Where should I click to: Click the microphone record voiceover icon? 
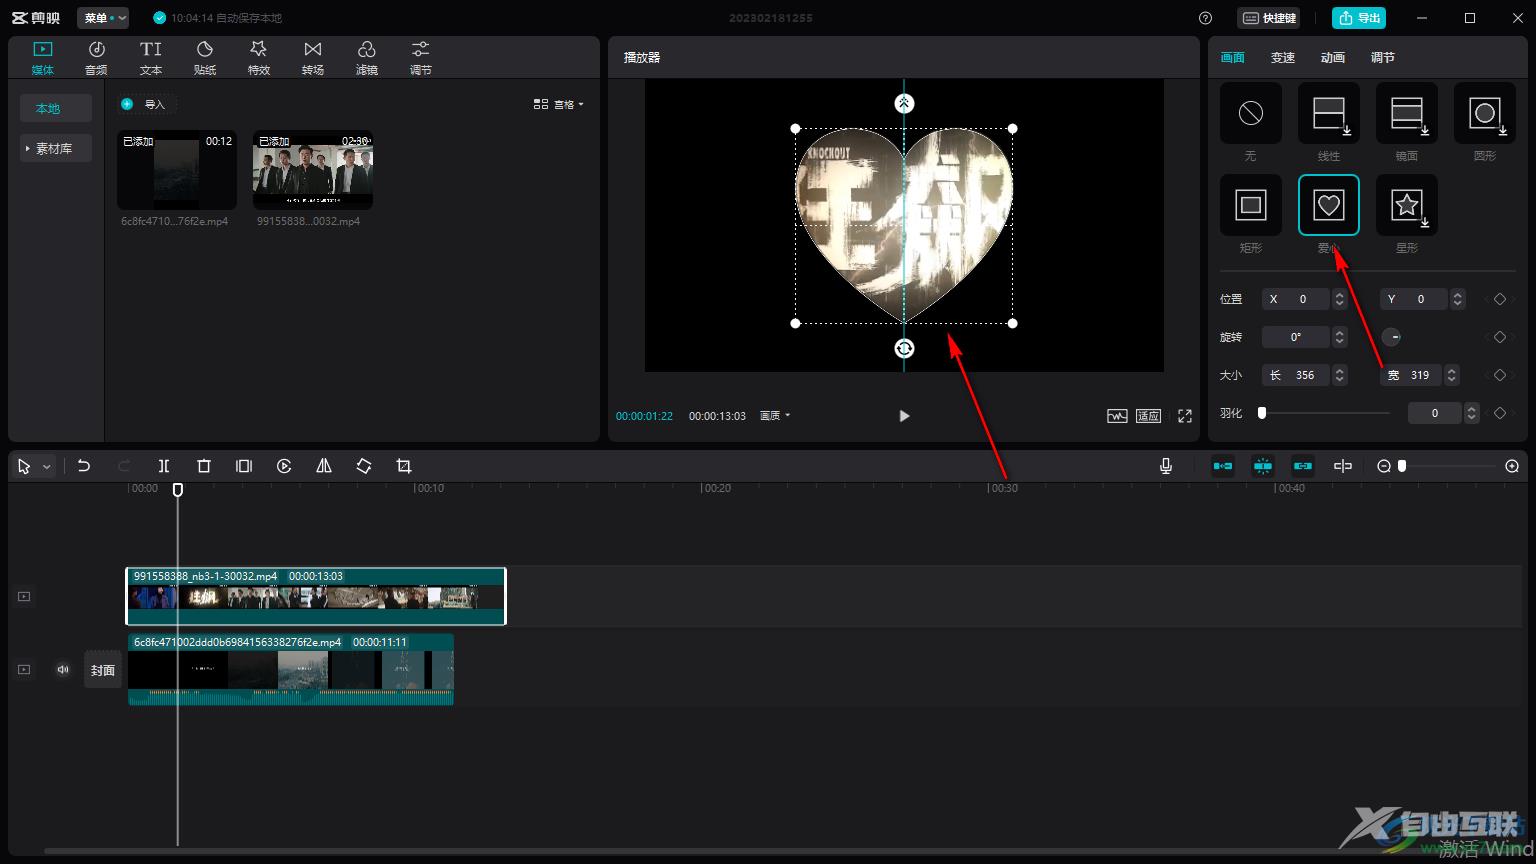pyautogui.click(x=1166, y=466)
